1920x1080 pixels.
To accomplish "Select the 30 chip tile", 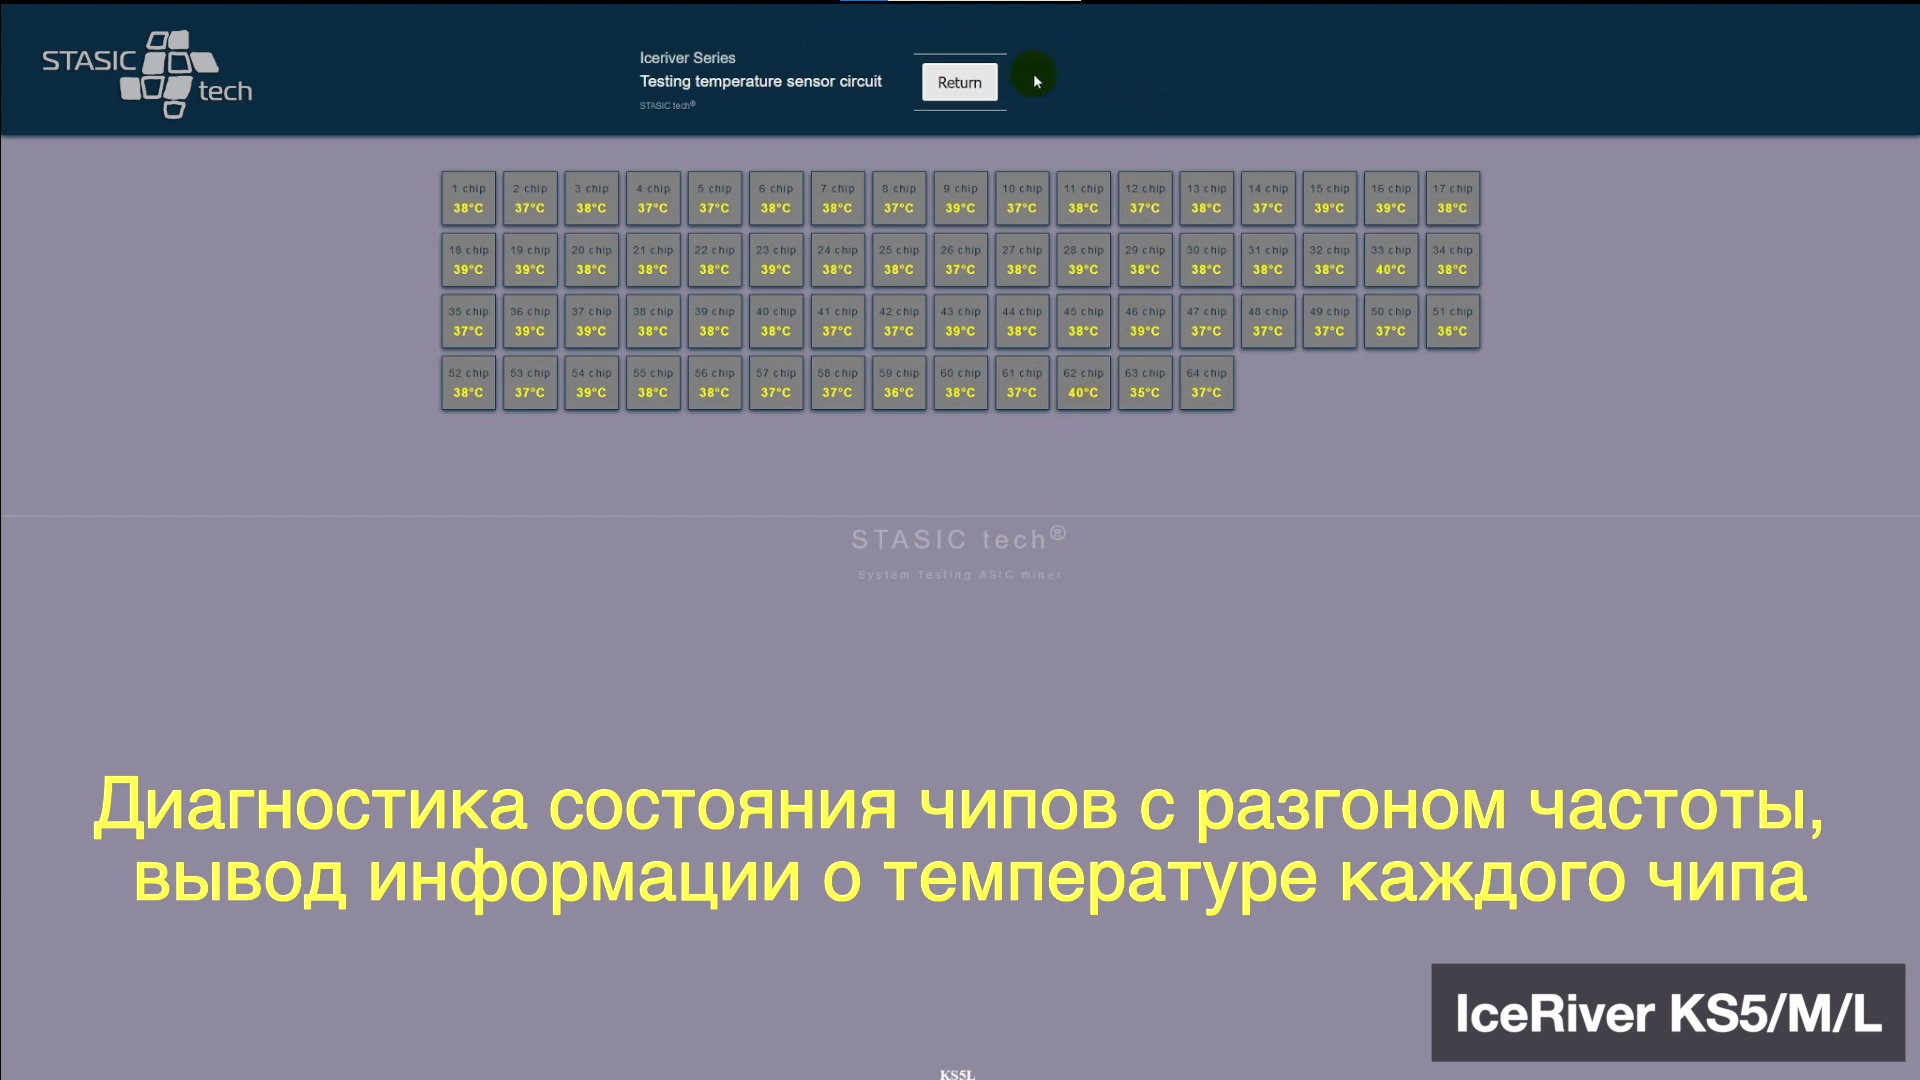I will point(1206,260).
